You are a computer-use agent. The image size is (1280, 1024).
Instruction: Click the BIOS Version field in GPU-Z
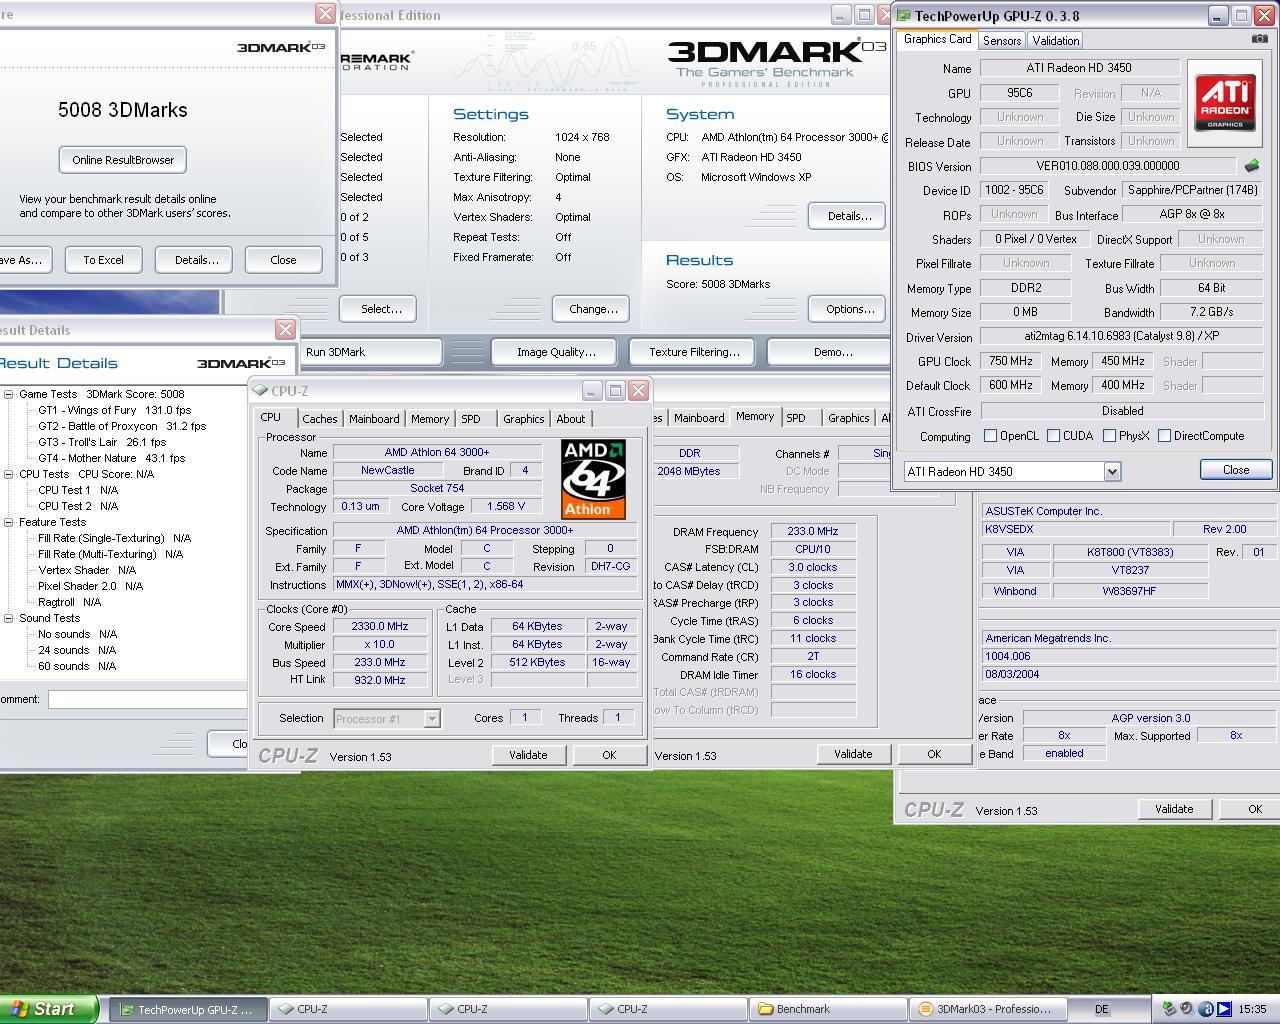pos(1108,166)
